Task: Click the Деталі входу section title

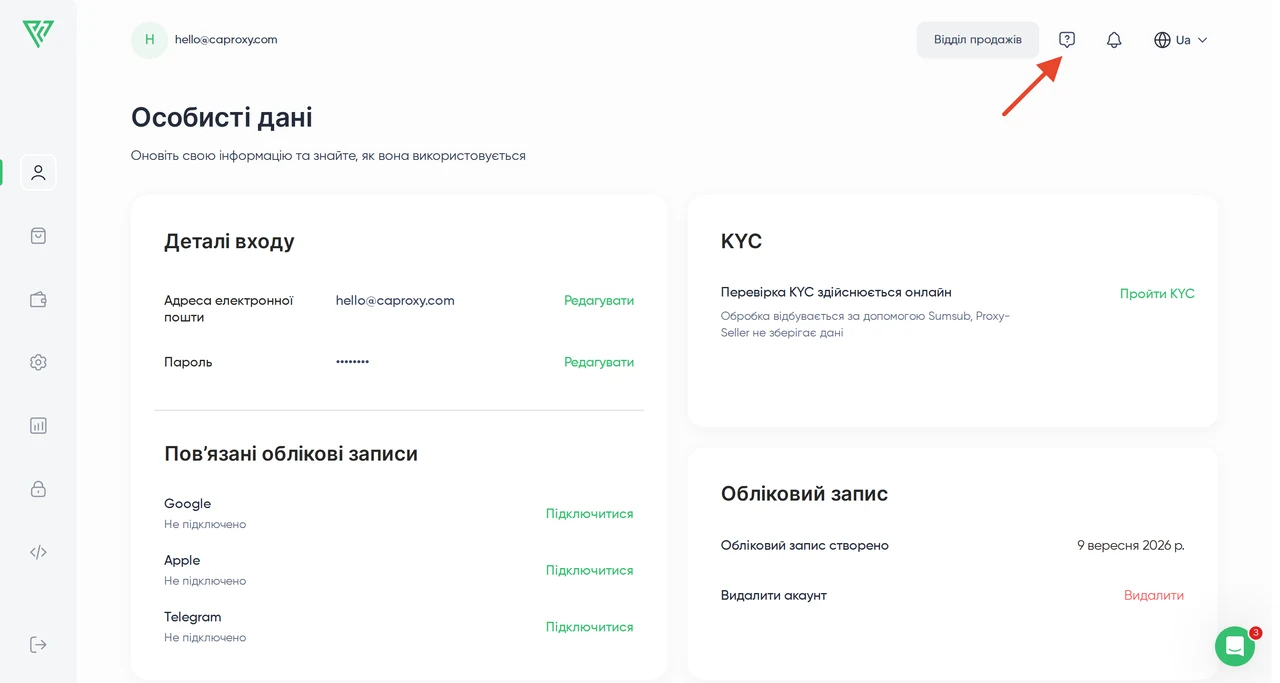Action: [229, 241]
